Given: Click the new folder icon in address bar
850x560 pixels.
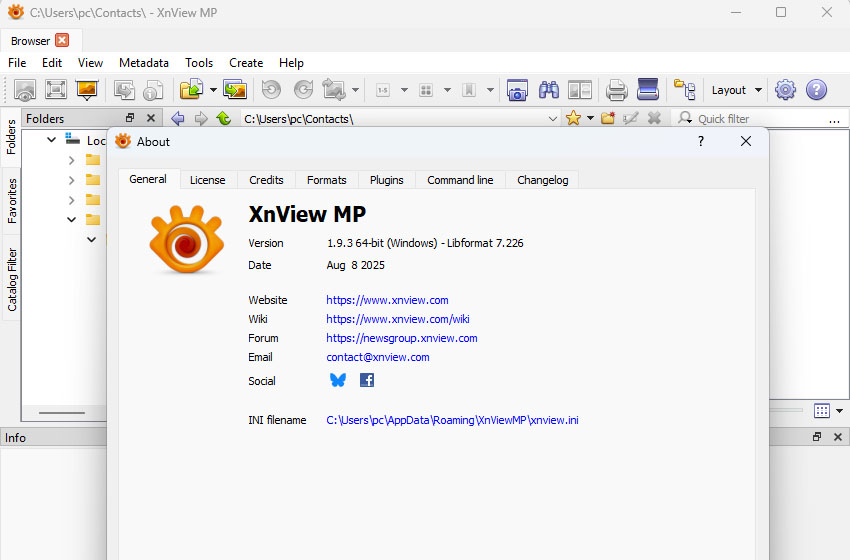Looking at the screenshot, I should (x=608, y=118).
